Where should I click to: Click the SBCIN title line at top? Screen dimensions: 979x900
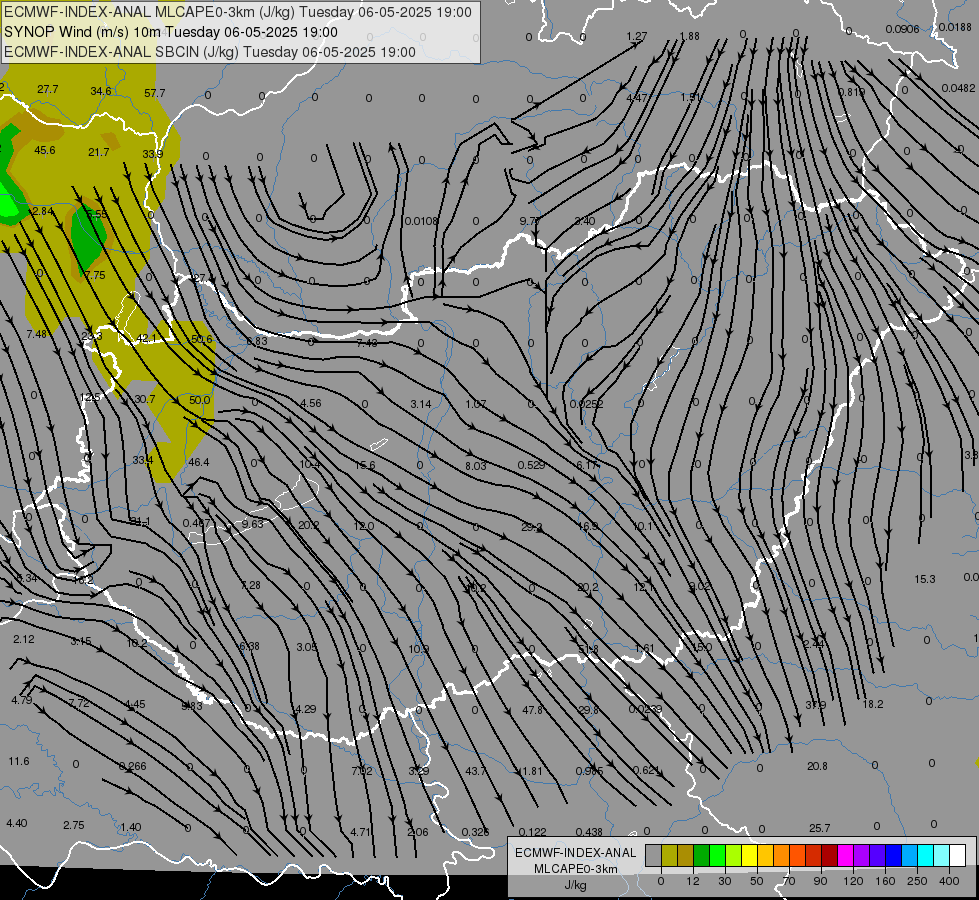tap(210, 52)
